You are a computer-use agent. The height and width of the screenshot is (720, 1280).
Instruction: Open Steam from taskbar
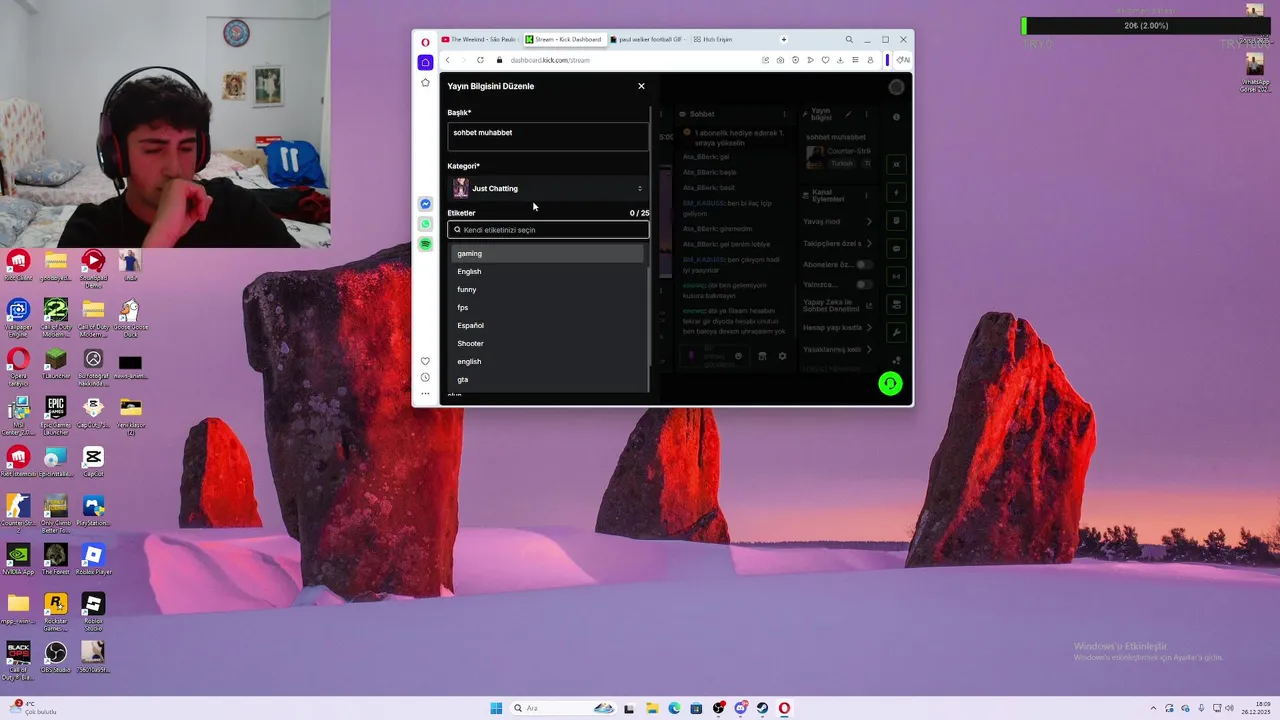(762, 708)
